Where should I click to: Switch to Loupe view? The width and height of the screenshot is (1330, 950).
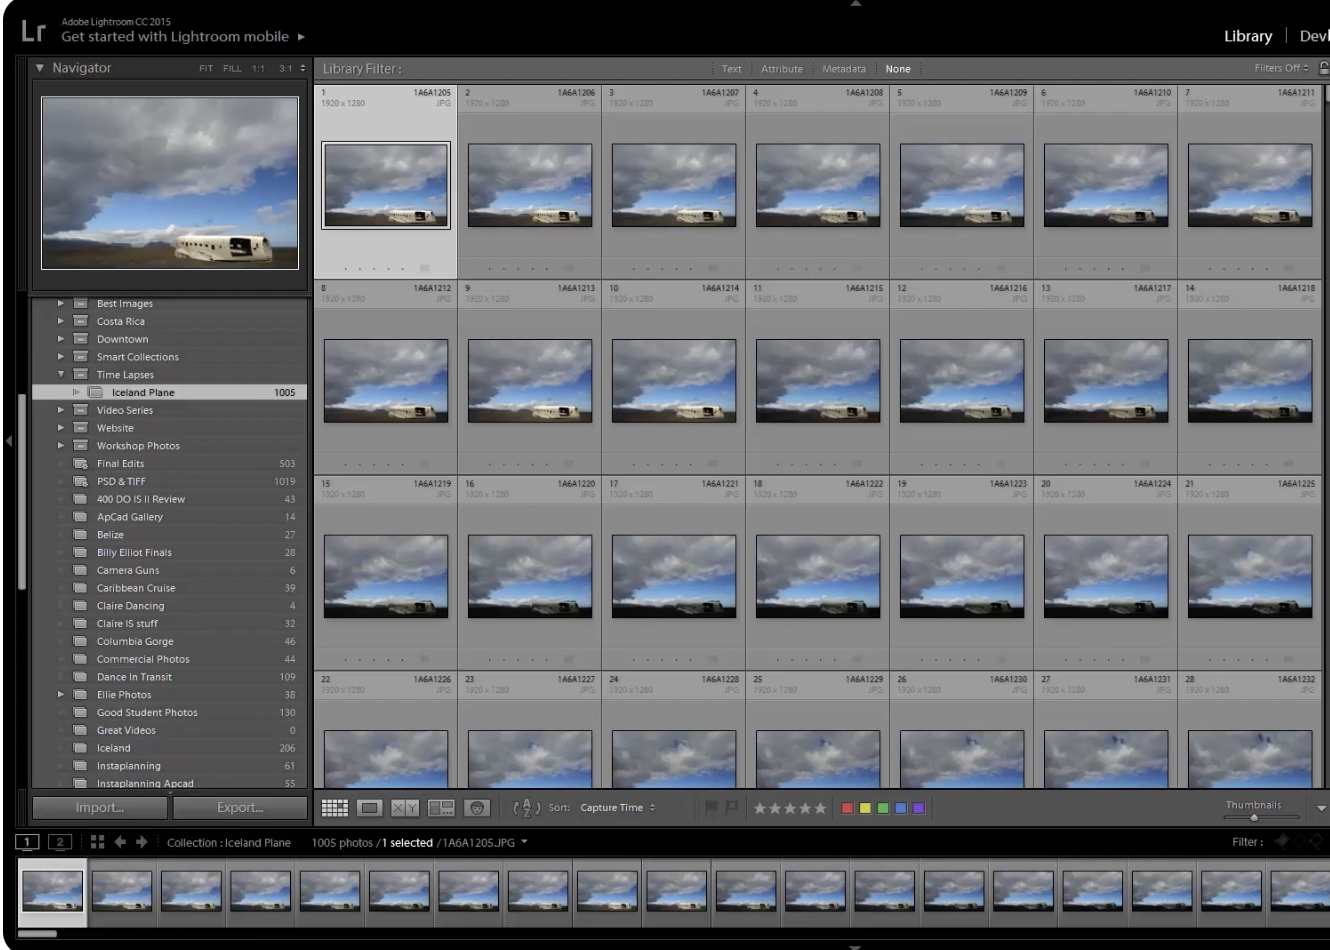pyautogui.click(x=369, y=808)
